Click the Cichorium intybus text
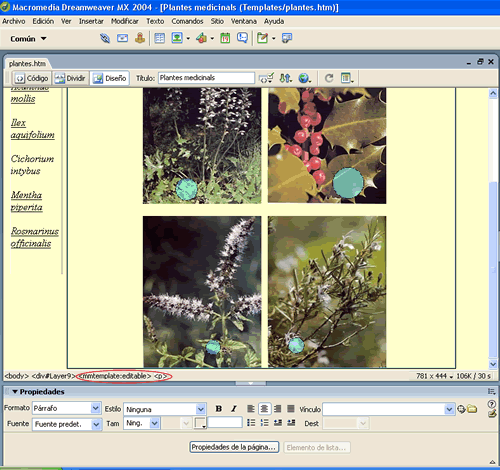 pos(32,165)
